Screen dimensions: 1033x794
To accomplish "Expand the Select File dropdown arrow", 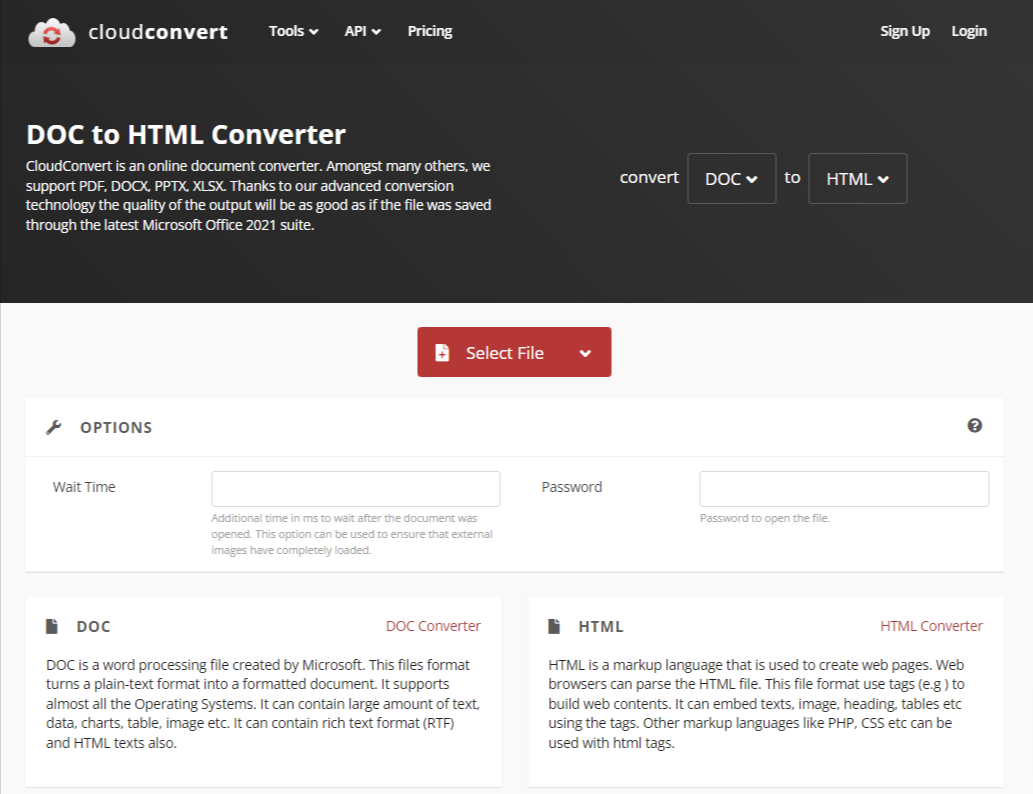I will 585,353.
